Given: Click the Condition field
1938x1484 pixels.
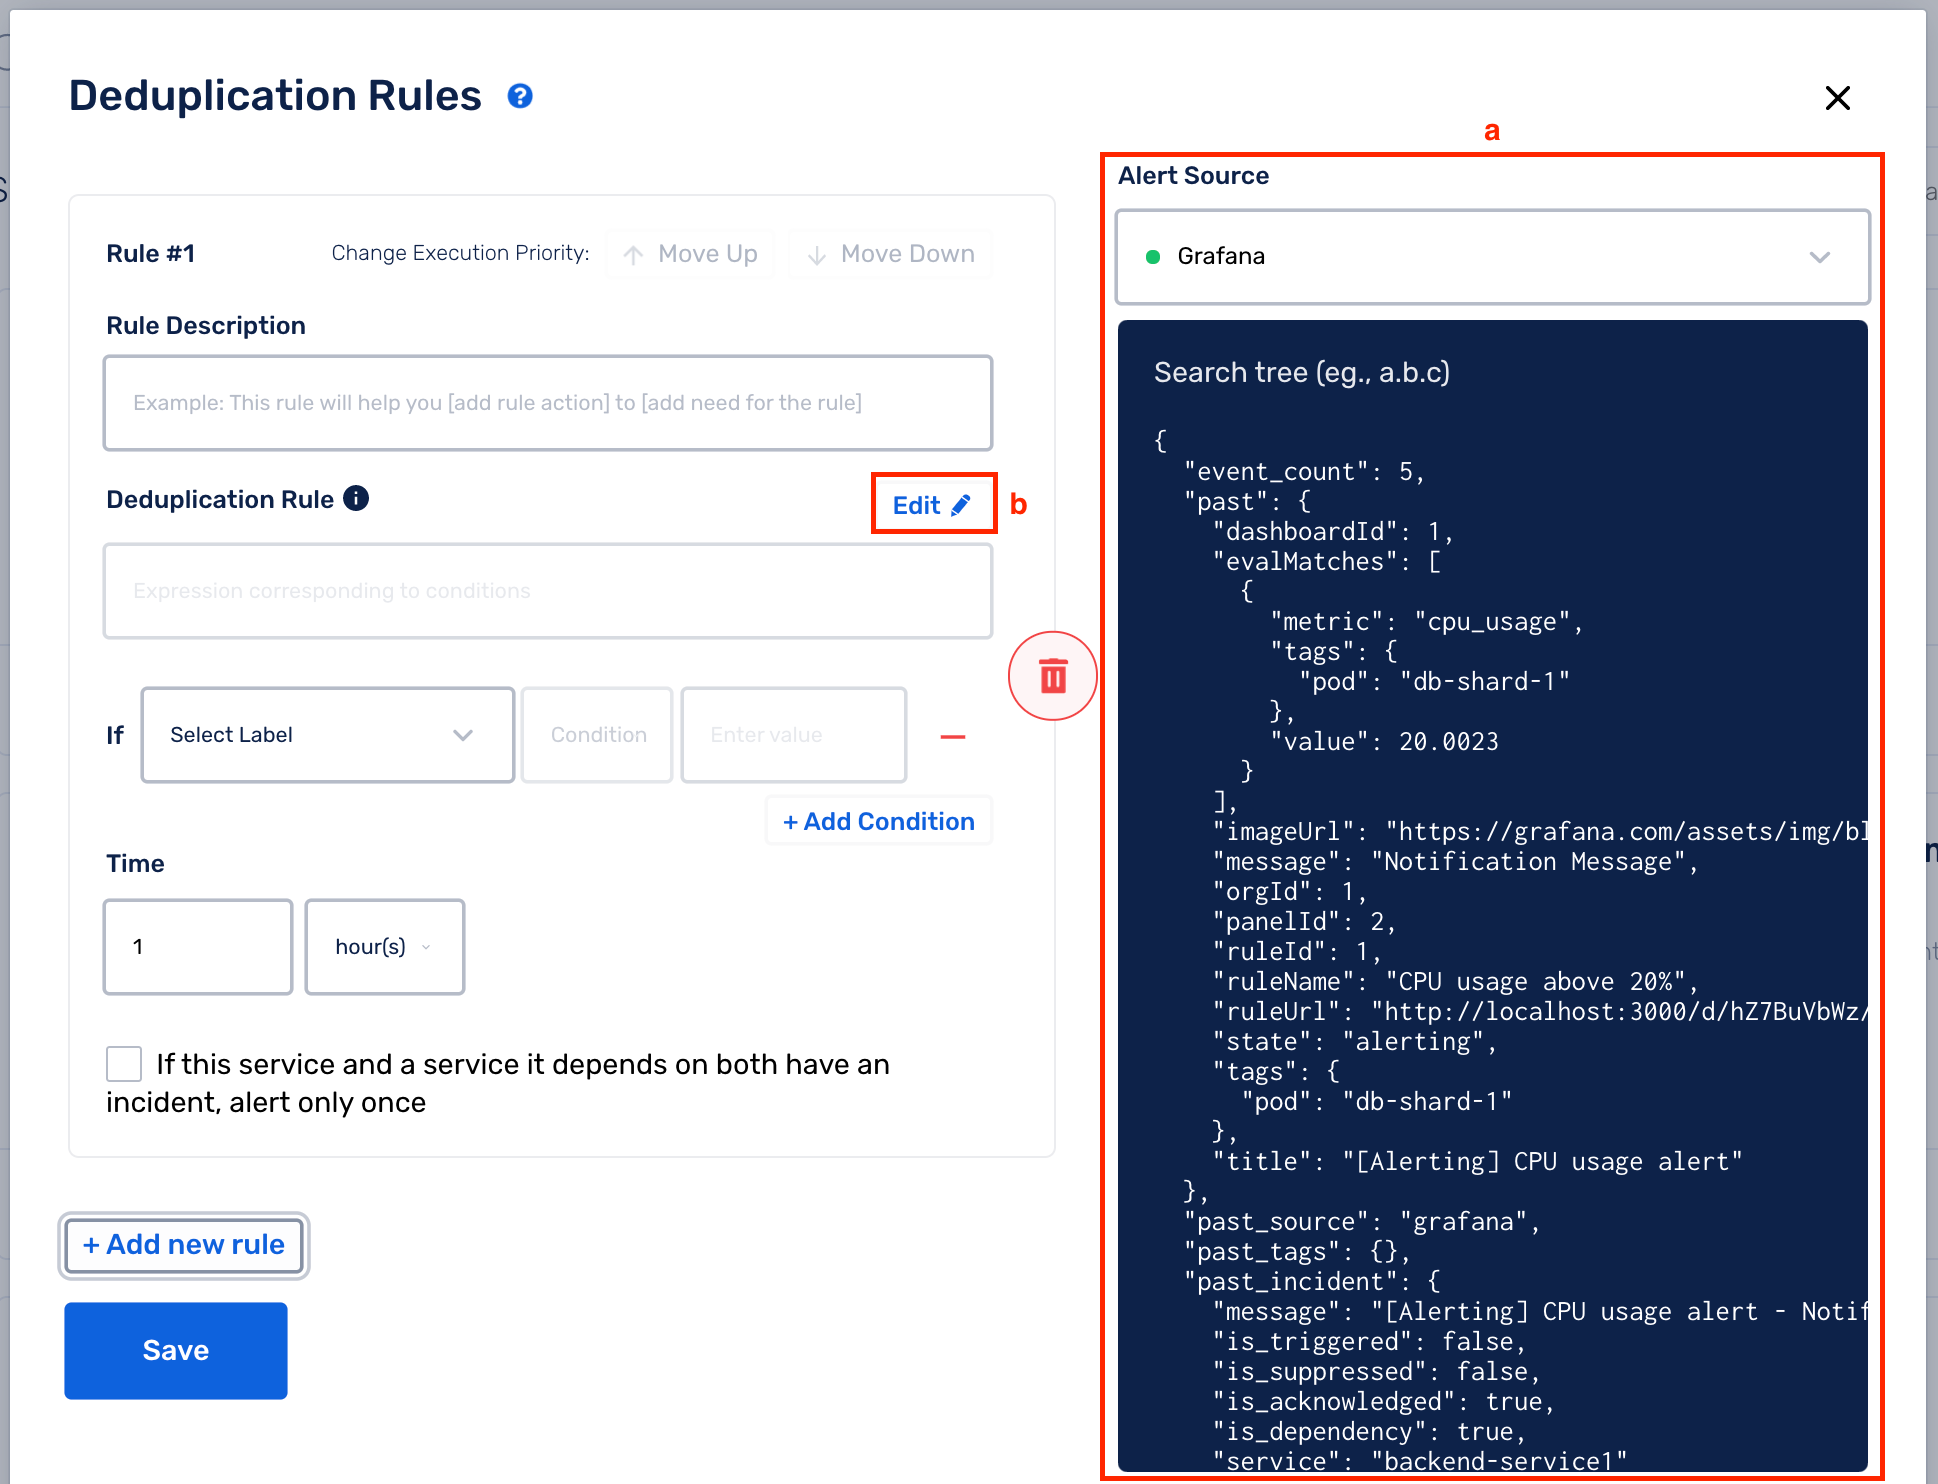Looking at the screenshot, I should click(x=597, y=735).
